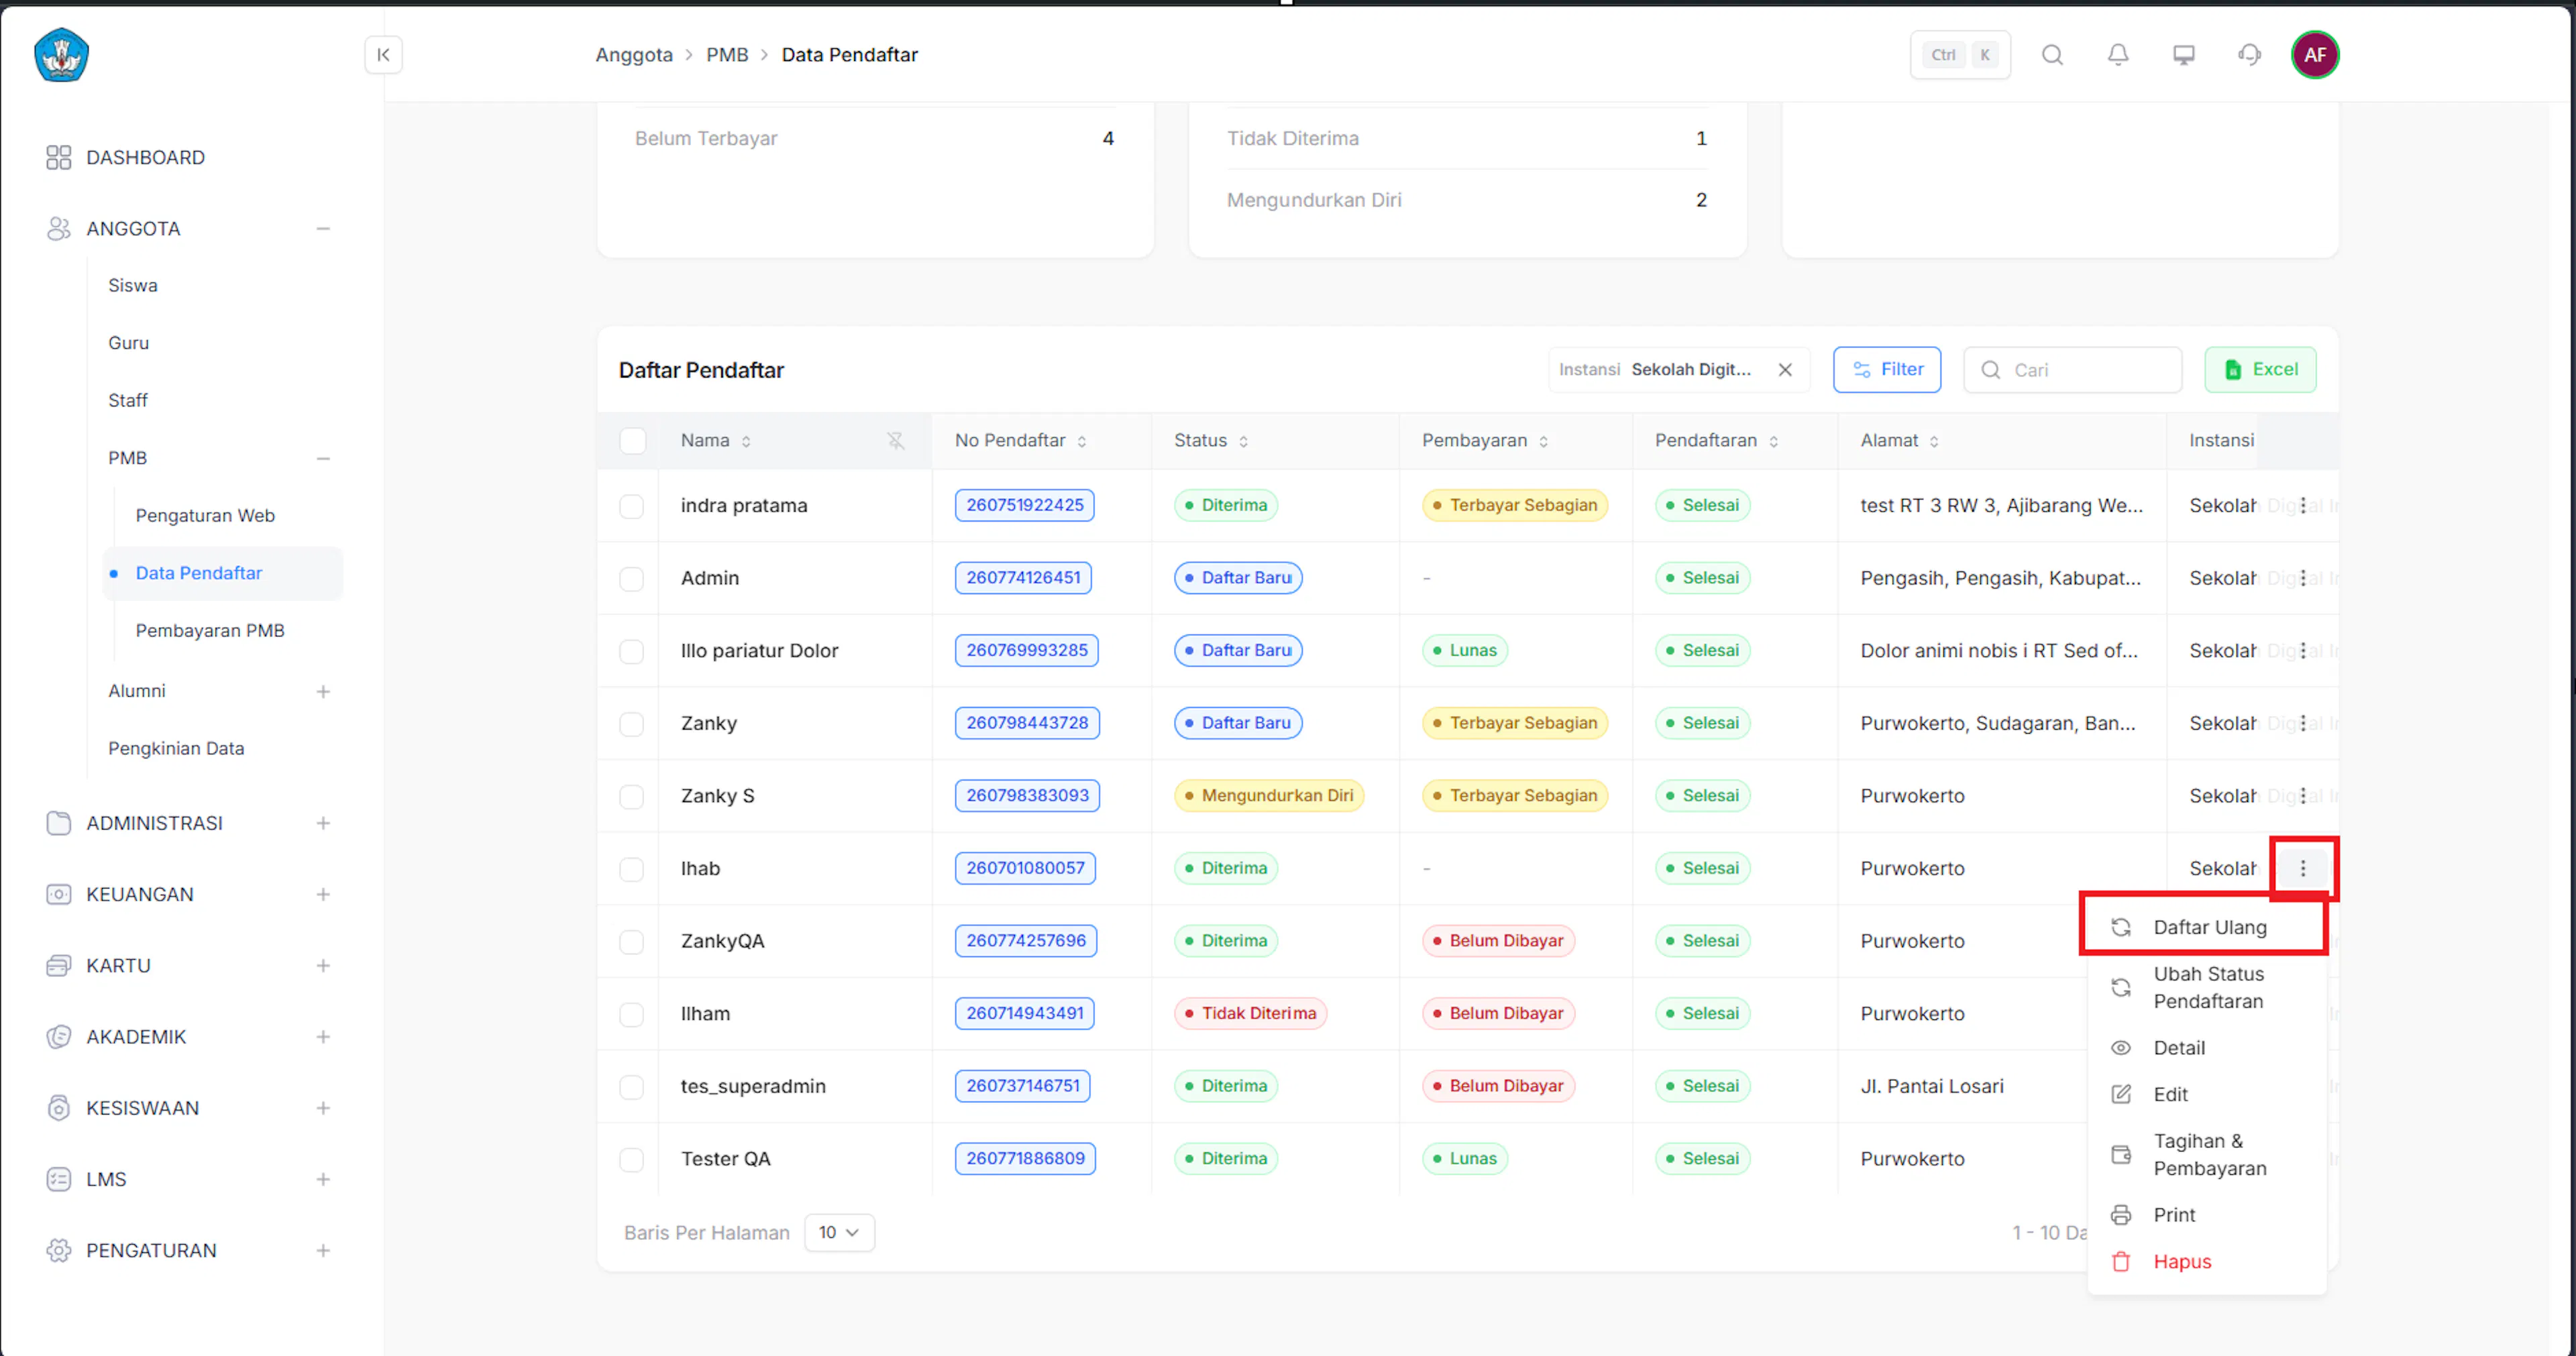Image resolution: width=2576 pixels, height=1356 pixels.
Task: Focus the Cari search field
Action: [x=2072, y=370]
